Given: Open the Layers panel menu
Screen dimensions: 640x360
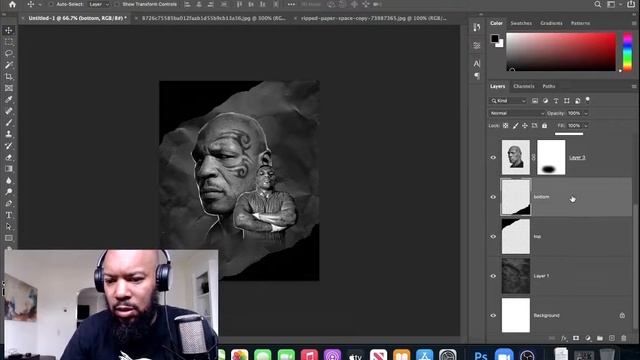Looking at the screenshot, I should pos(633,87).
